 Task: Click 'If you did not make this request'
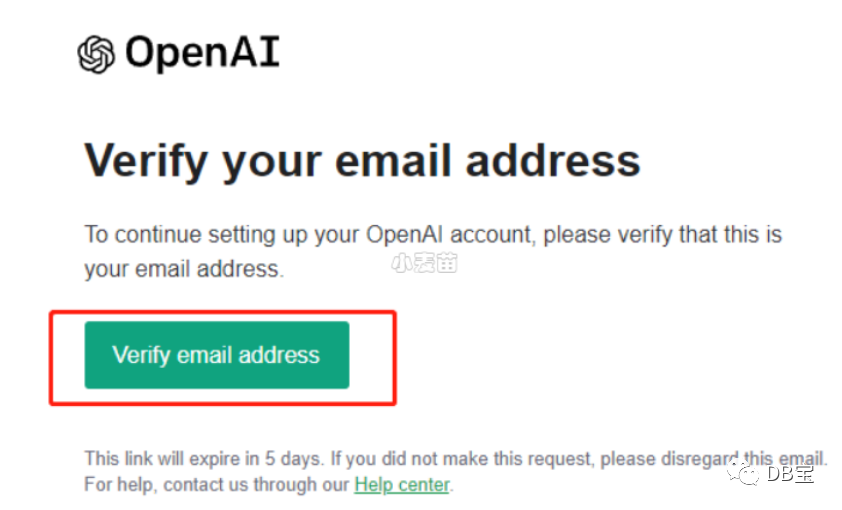(x=462, y=459)
